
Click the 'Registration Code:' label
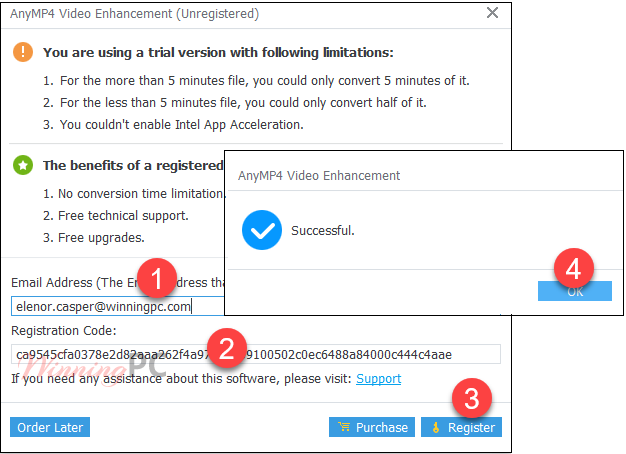click(64, 331)
